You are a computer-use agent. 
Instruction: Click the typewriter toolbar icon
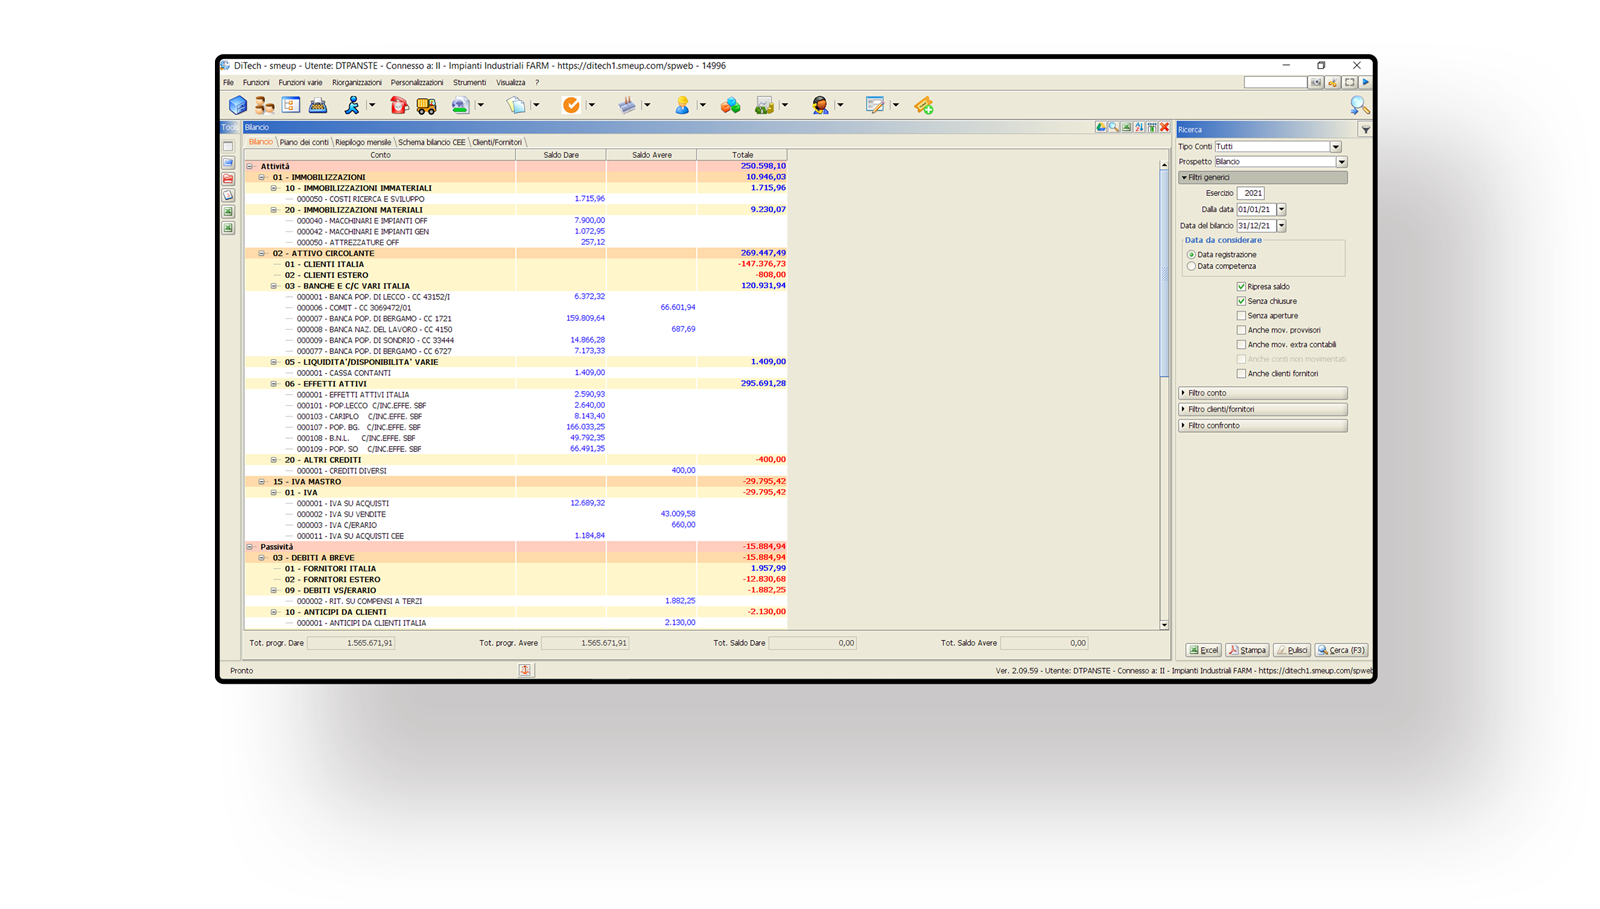(318, 105)
